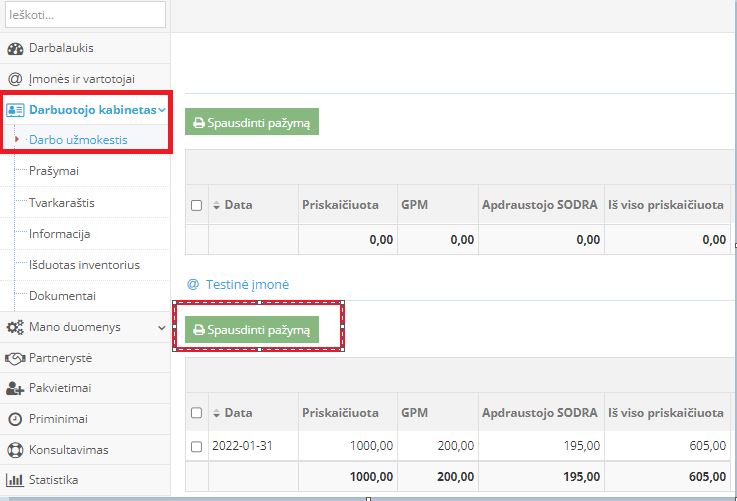Check the 2022-01-31 row checkbox
Viewport: 737px width, 501px height.
(196, 446)
